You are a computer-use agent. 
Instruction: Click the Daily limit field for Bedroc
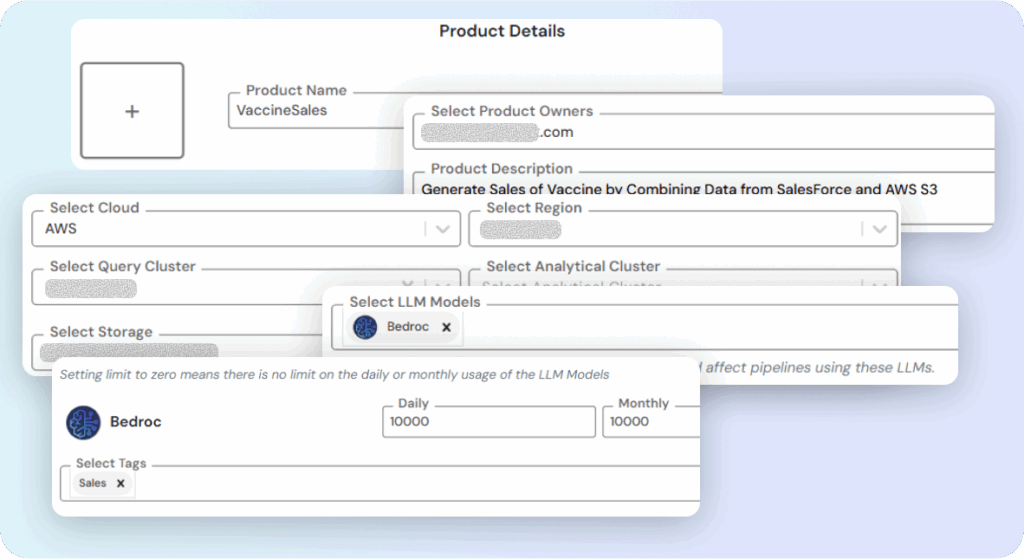[x=488, y=422]
